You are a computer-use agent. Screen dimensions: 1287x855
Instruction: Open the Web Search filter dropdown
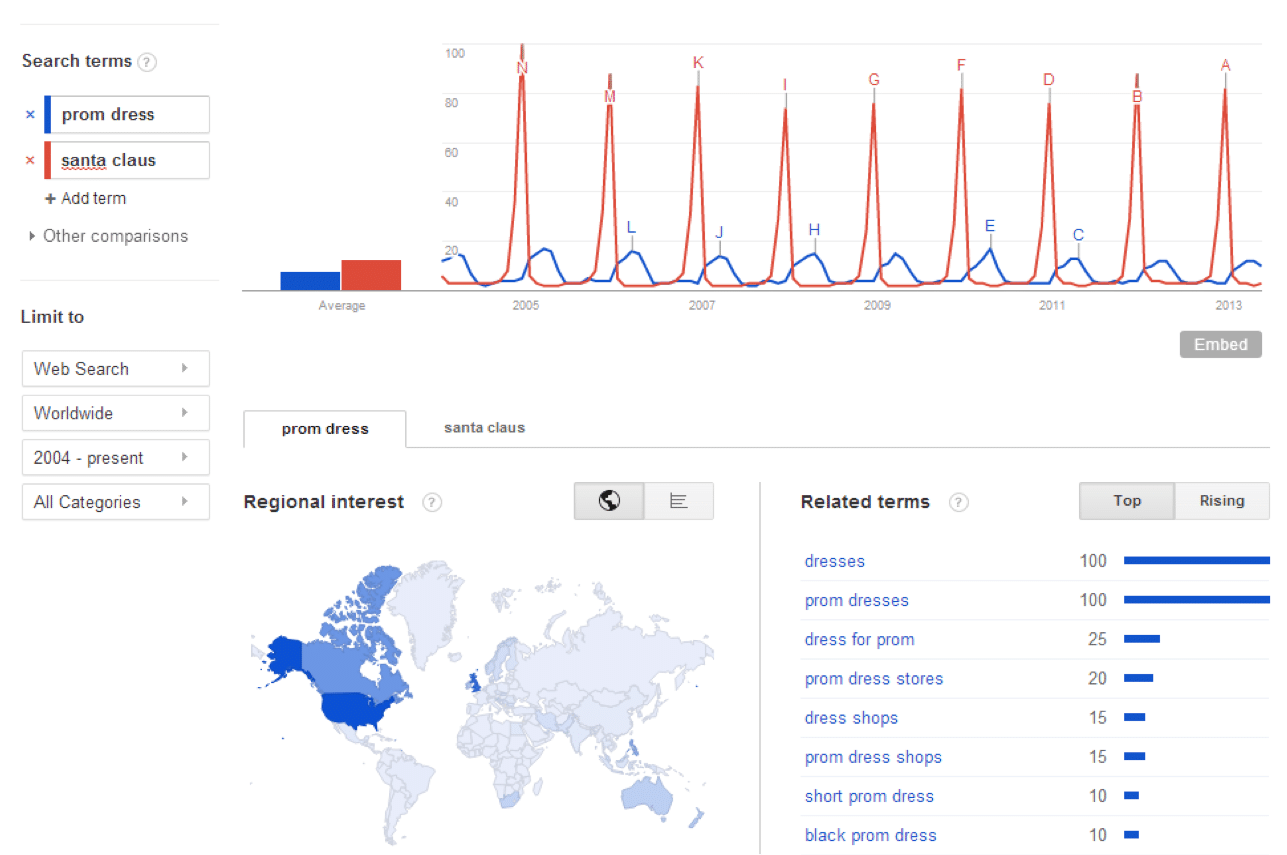(x=115, y=368)
